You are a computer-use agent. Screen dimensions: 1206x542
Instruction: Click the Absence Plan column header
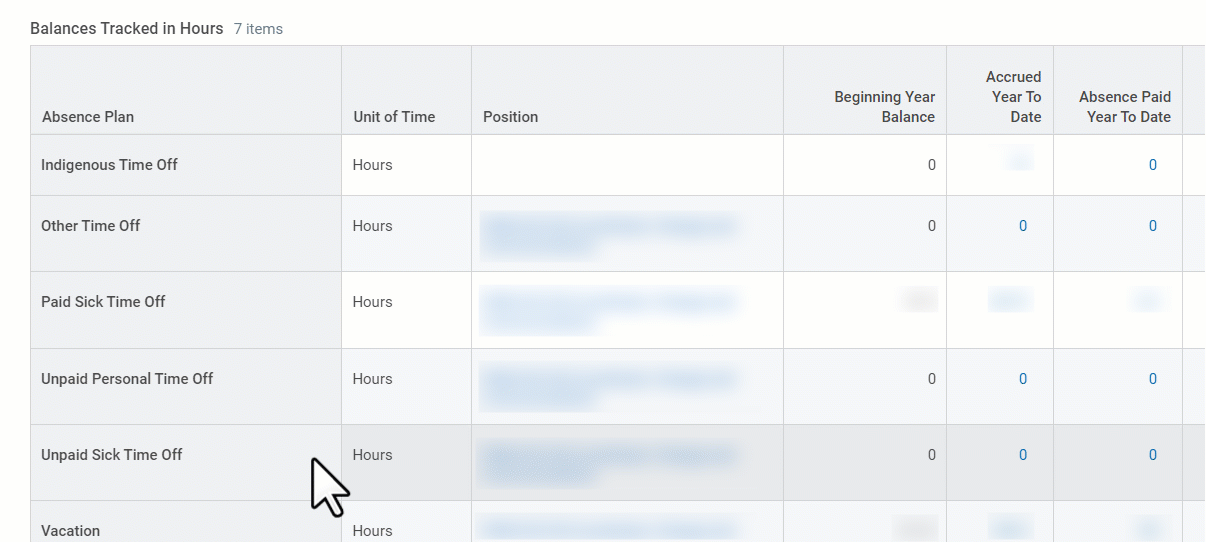[88, 117]
